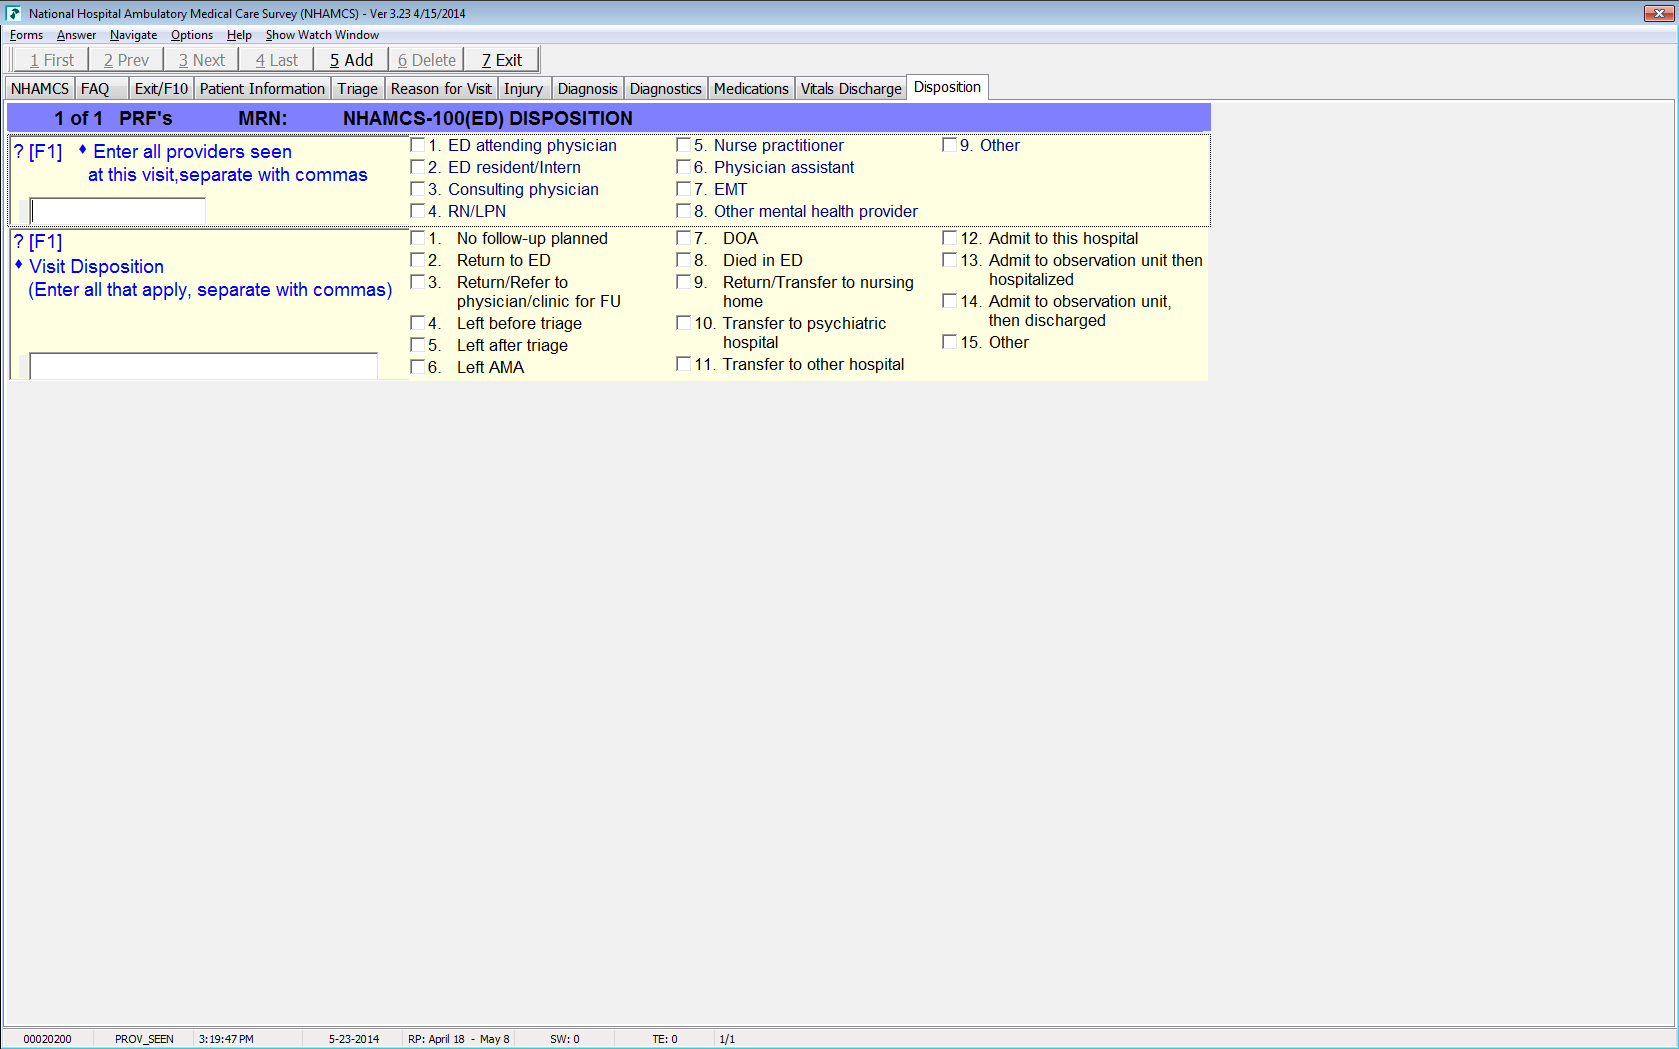The width and height of the screenshot is (1679, 1049).
Task: Click the 5-23-2014 date in status bar
Action: (354, 1039)
